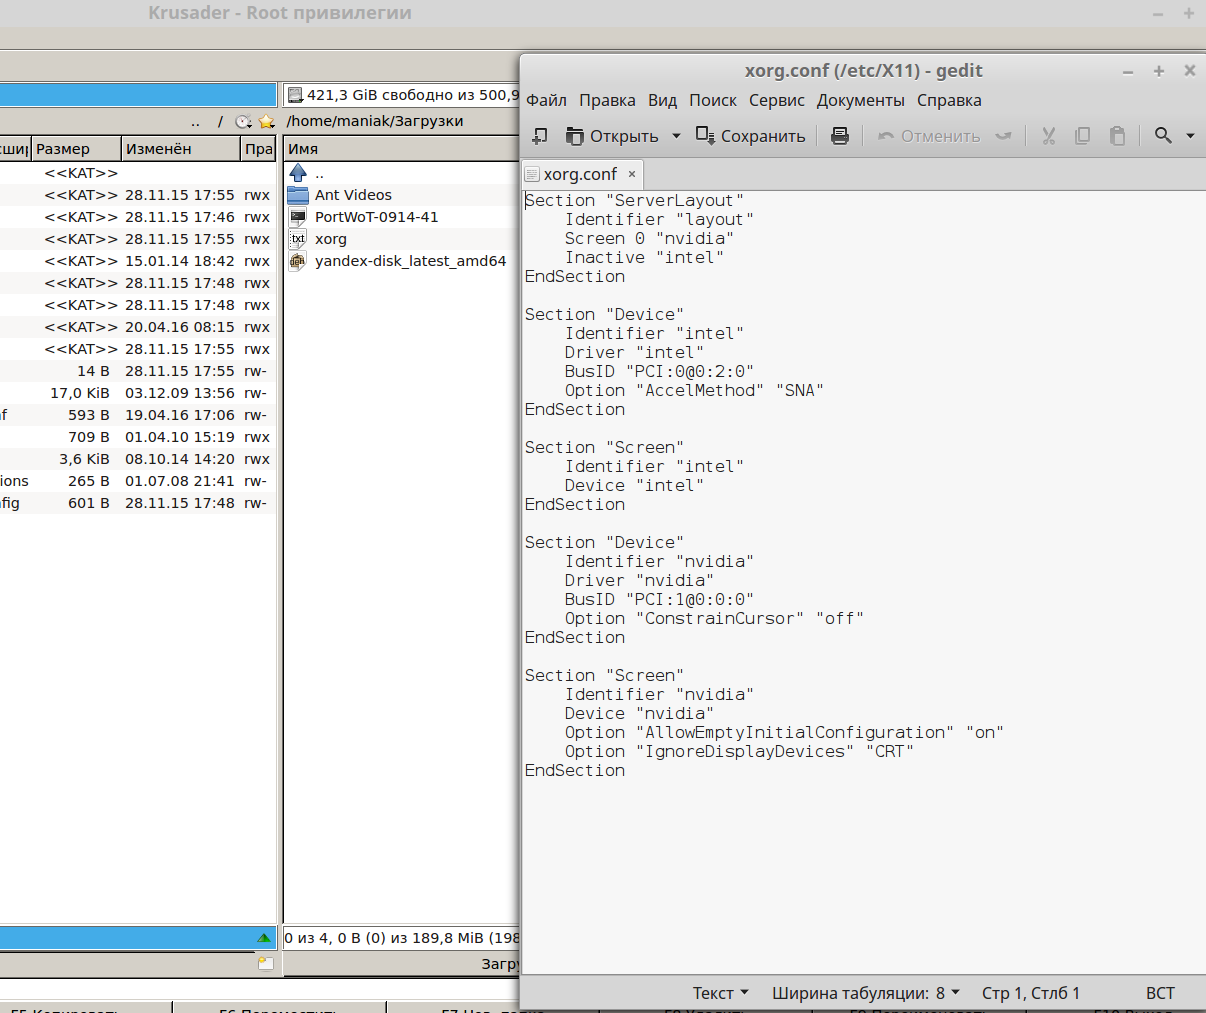Close the xorg.conf tab
The image size is (1206, 1013).
632,174
